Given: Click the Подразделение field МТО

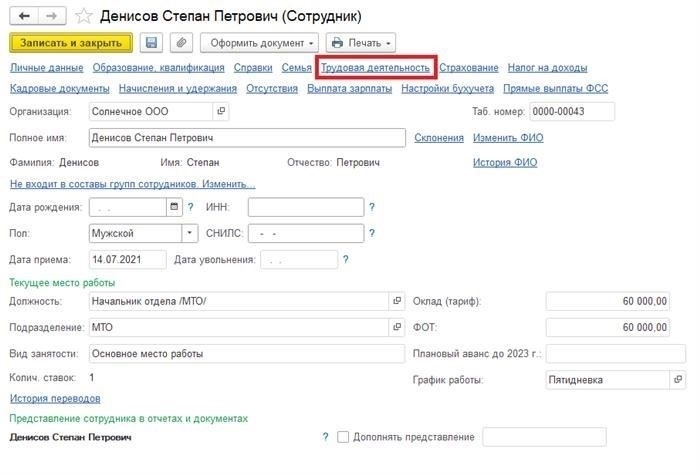Looking at the screenshot, I should (239, 327).
